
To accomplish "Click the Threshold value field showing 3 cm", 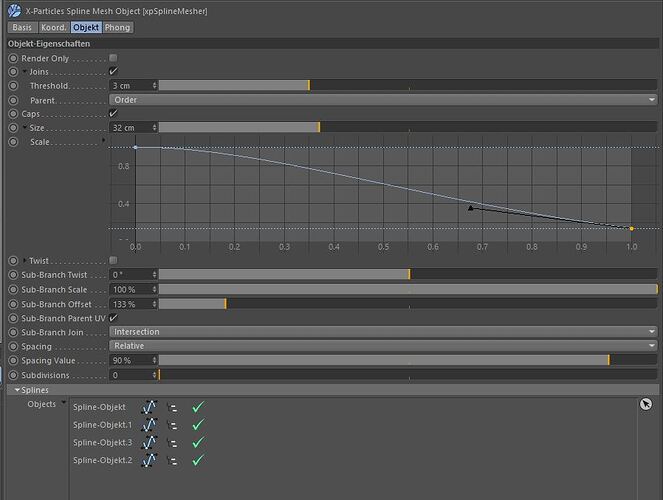I will (x=133, y=85).
